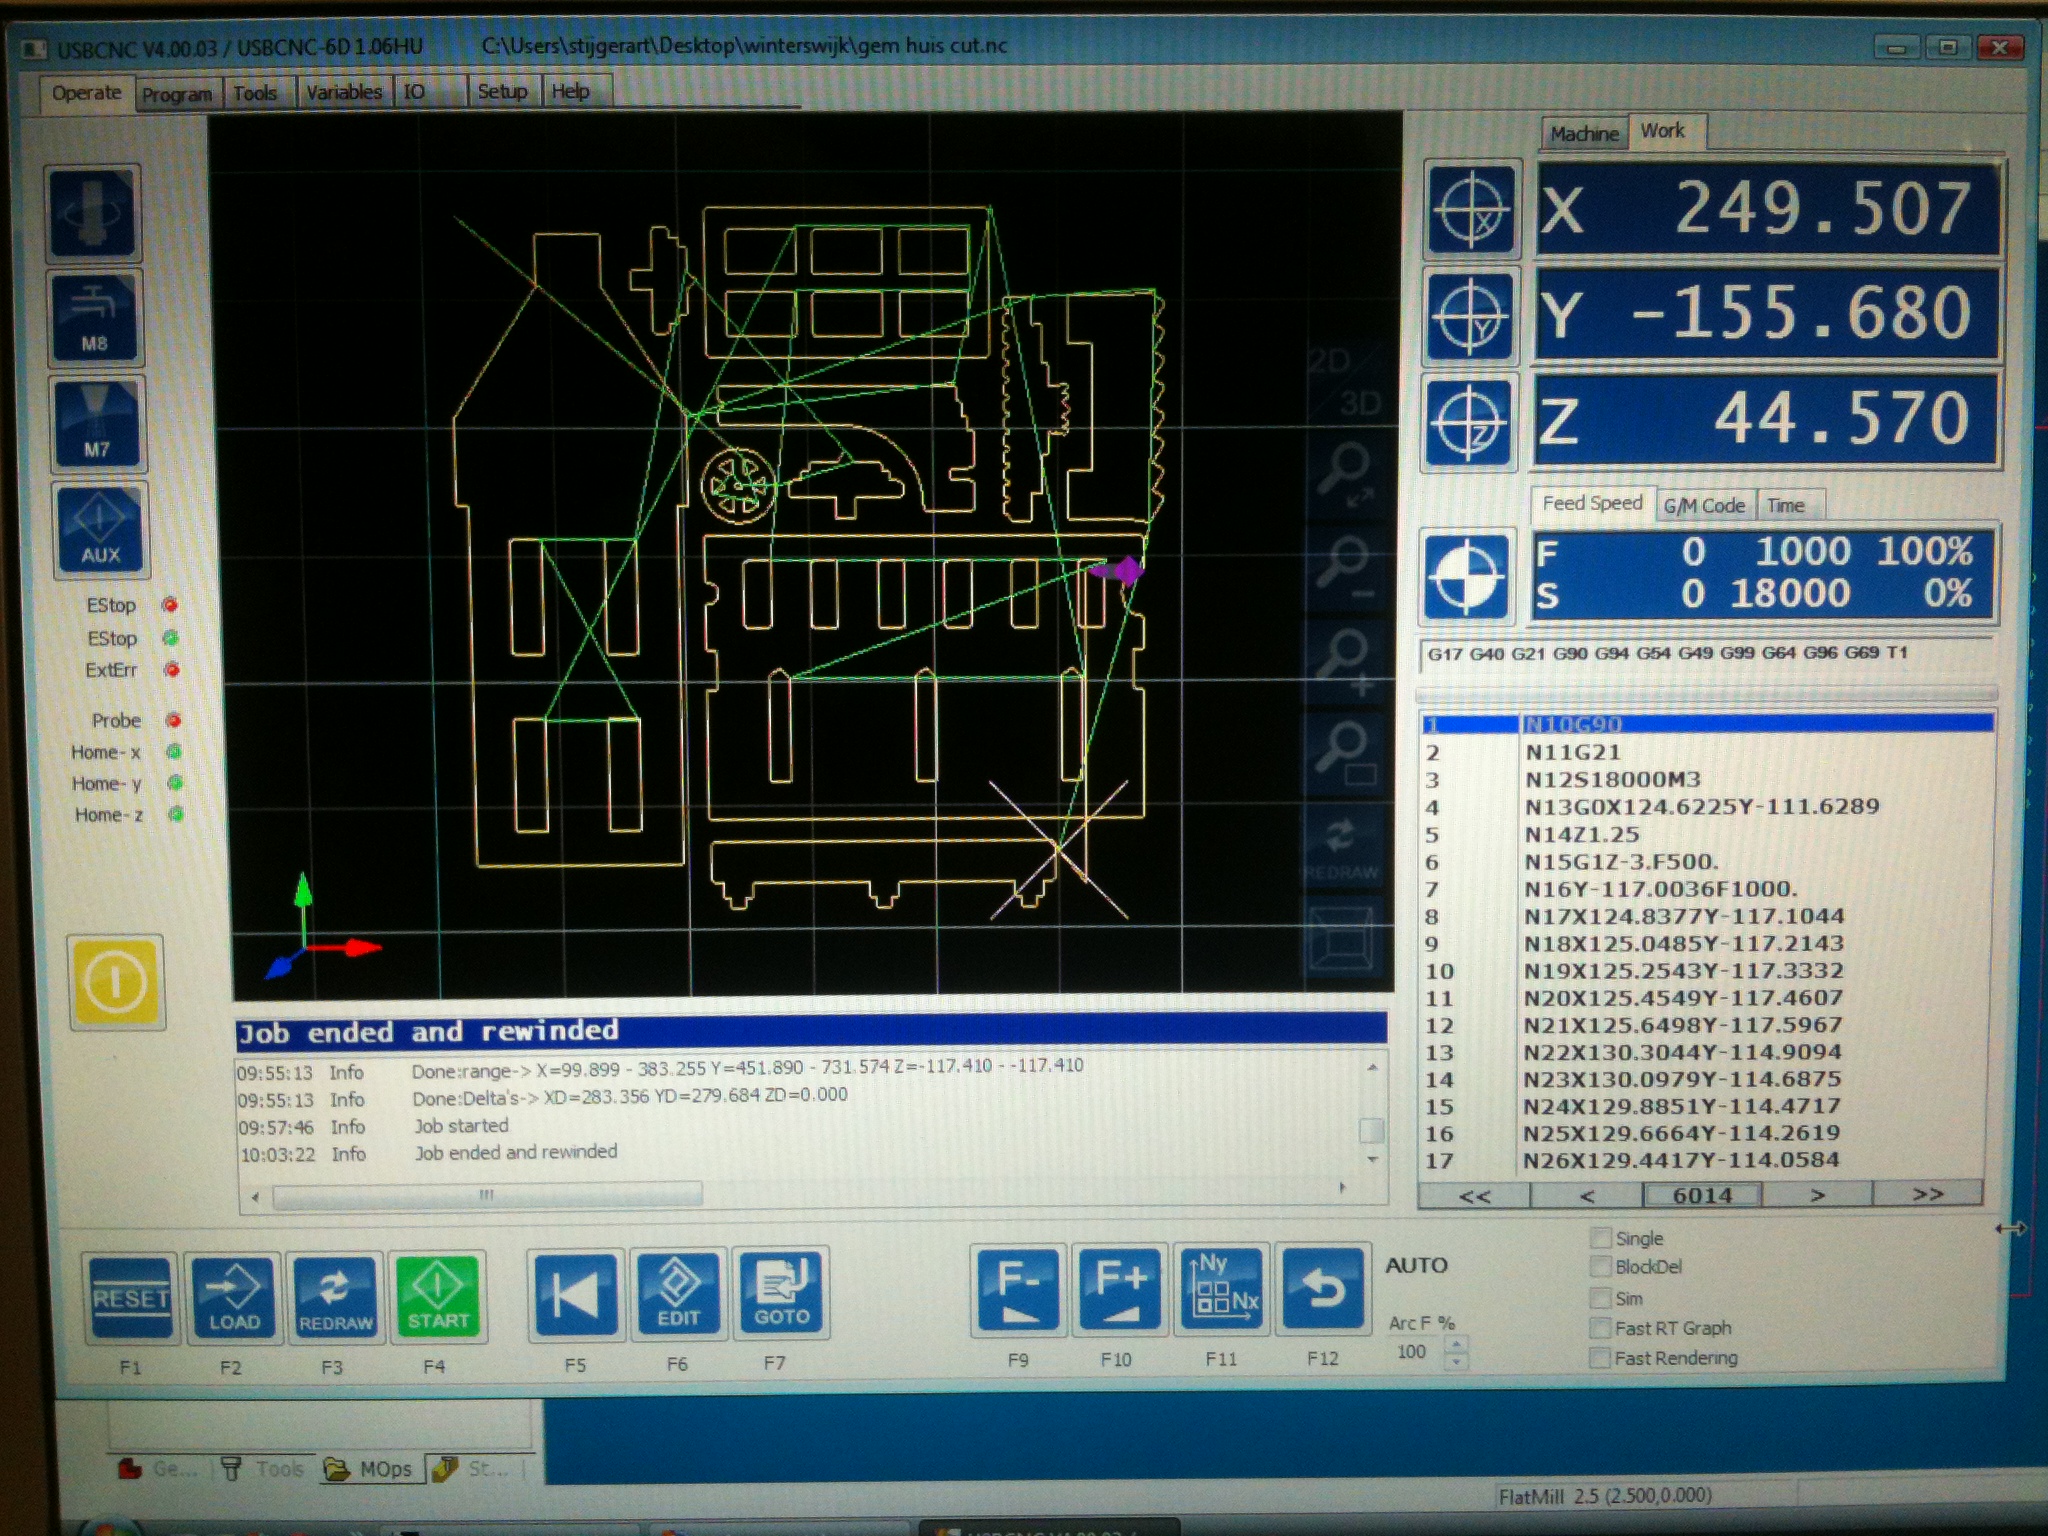Open nesting Nx Ny F11 icon

tap(1223, 1288)
